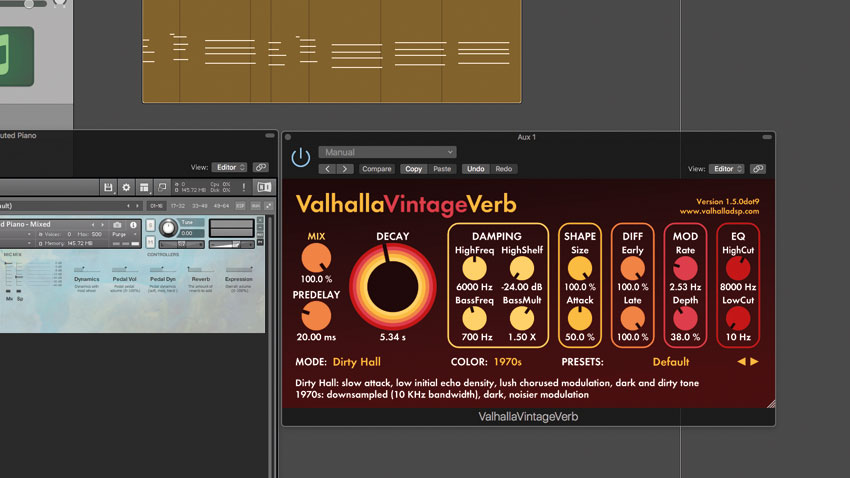The width and height of the screenshot is (850, 478).
Task: Open the Purge dropdown menu
Action: pyautogui.click(x=126, y=234)
